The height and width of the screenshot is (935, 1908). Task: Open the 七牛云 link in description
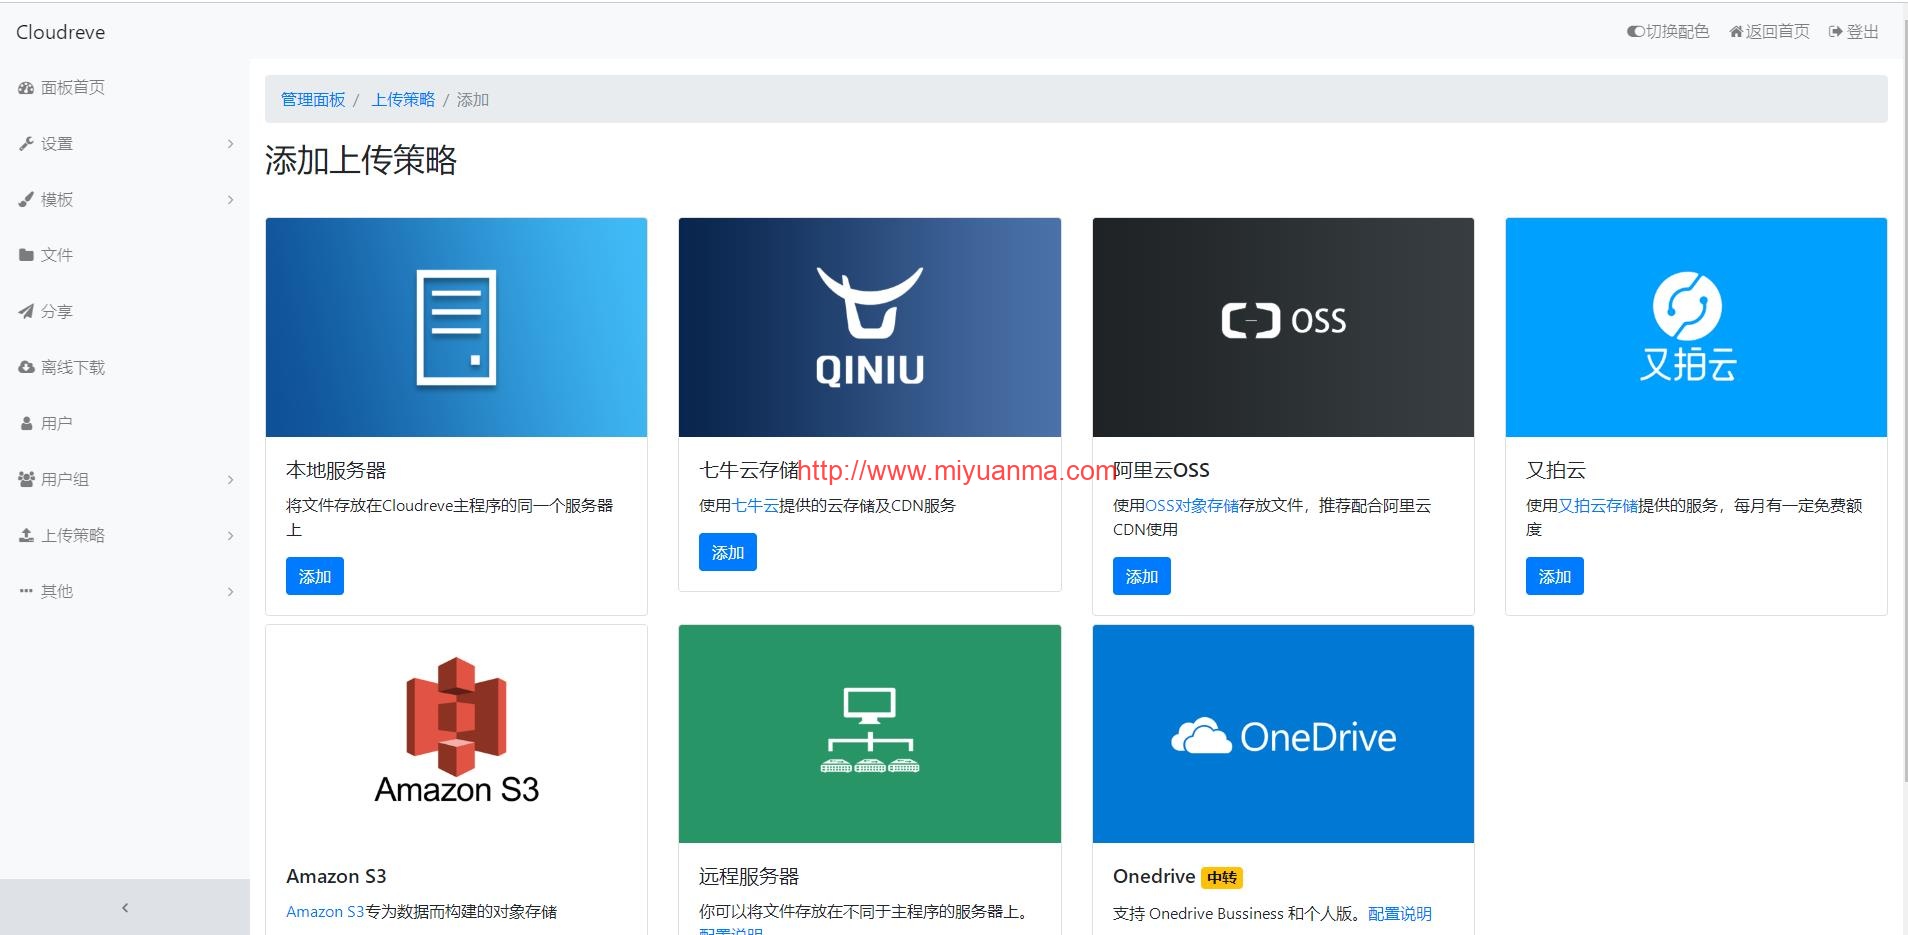[x=756, y=506]
